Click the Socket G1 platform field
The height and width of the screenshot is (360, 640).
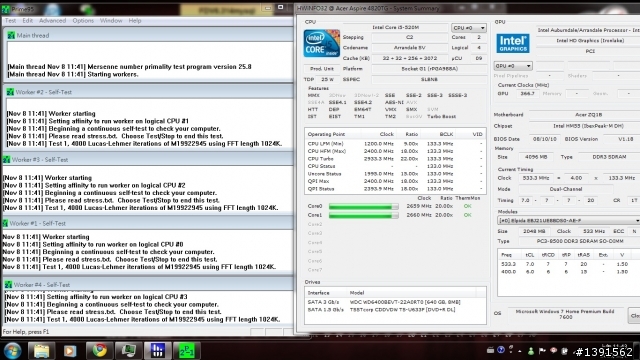[x=429, y=69]
